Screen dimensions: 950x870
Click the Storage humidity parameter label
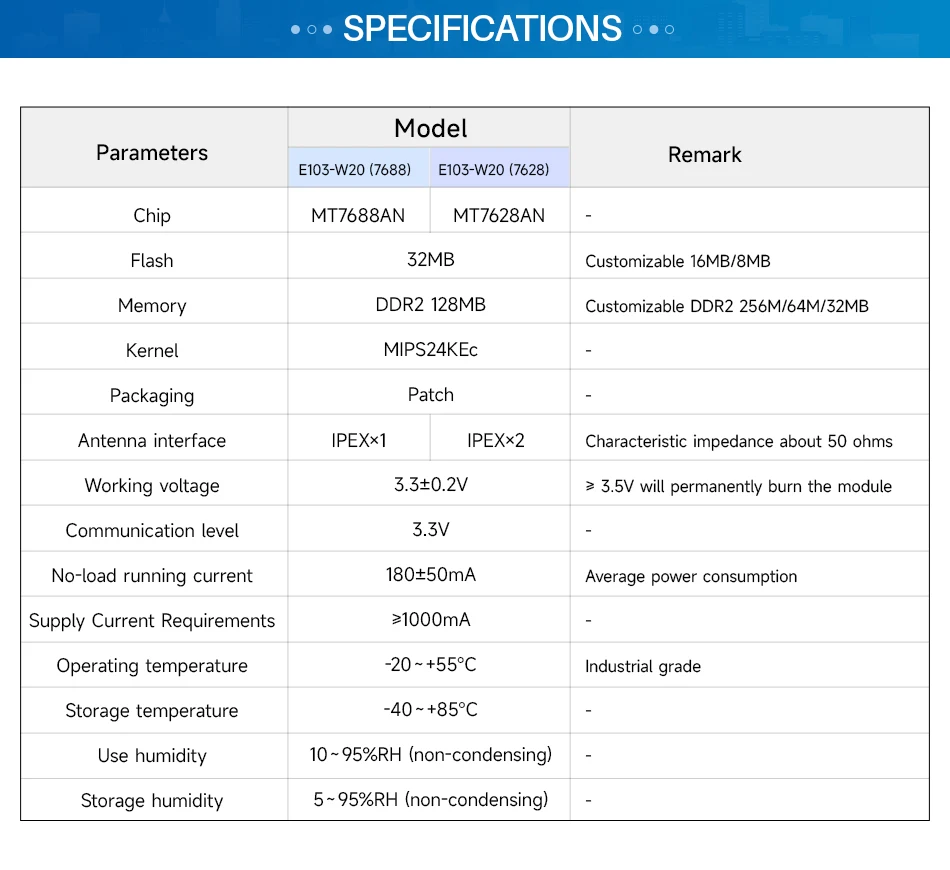(152, 801)
